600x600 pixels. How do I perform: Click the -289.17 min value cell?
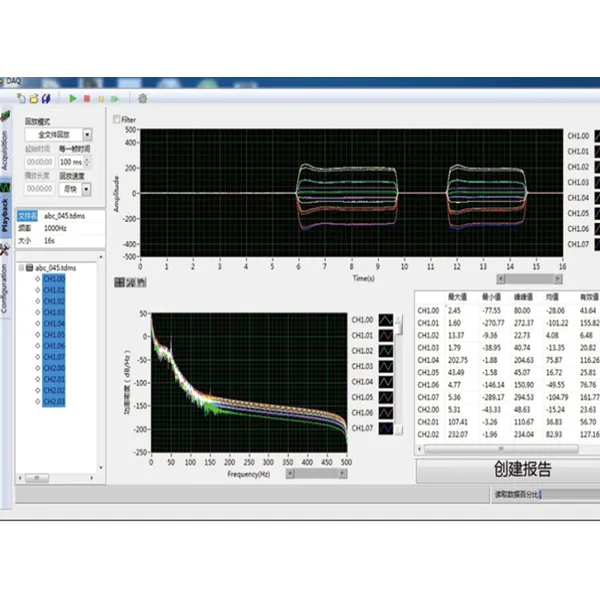pos(493,397)
